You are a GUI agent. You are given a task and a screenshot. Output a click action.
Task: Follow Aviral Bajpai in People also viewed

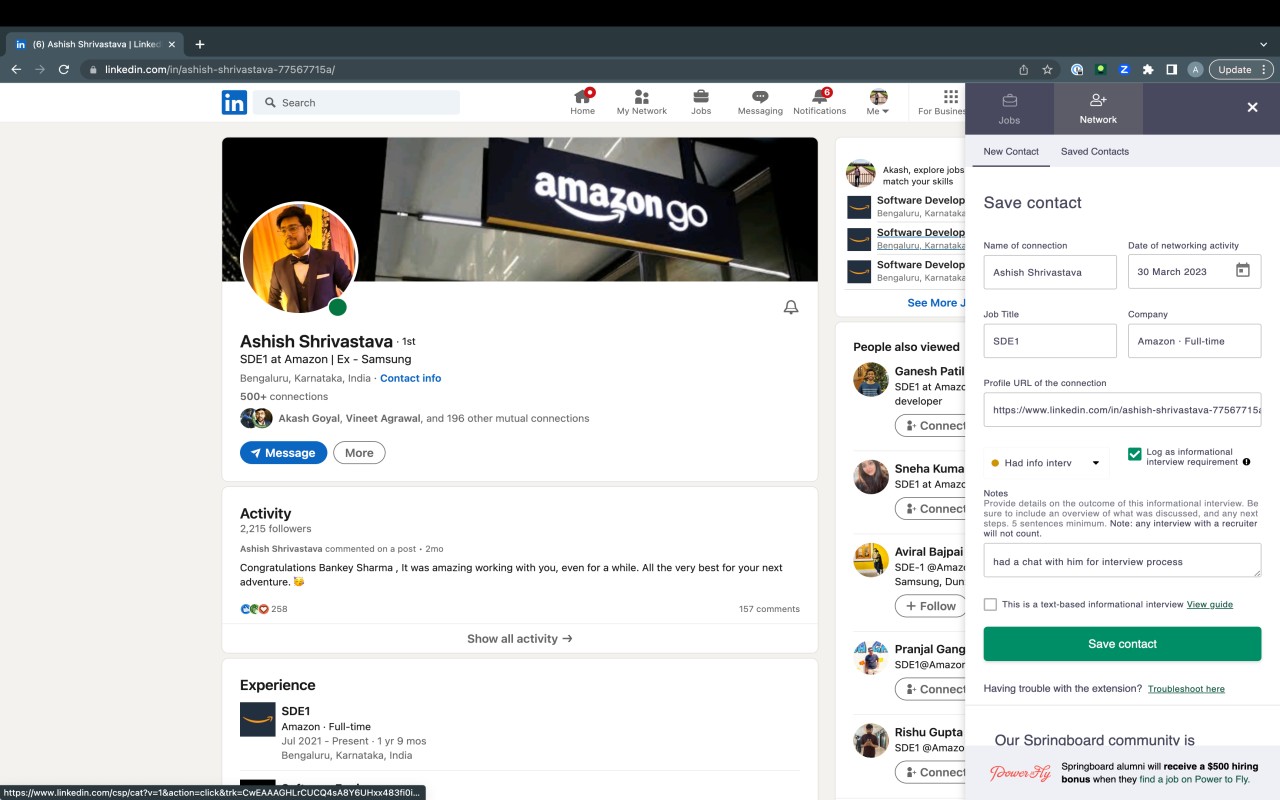[x=930, y=605]
